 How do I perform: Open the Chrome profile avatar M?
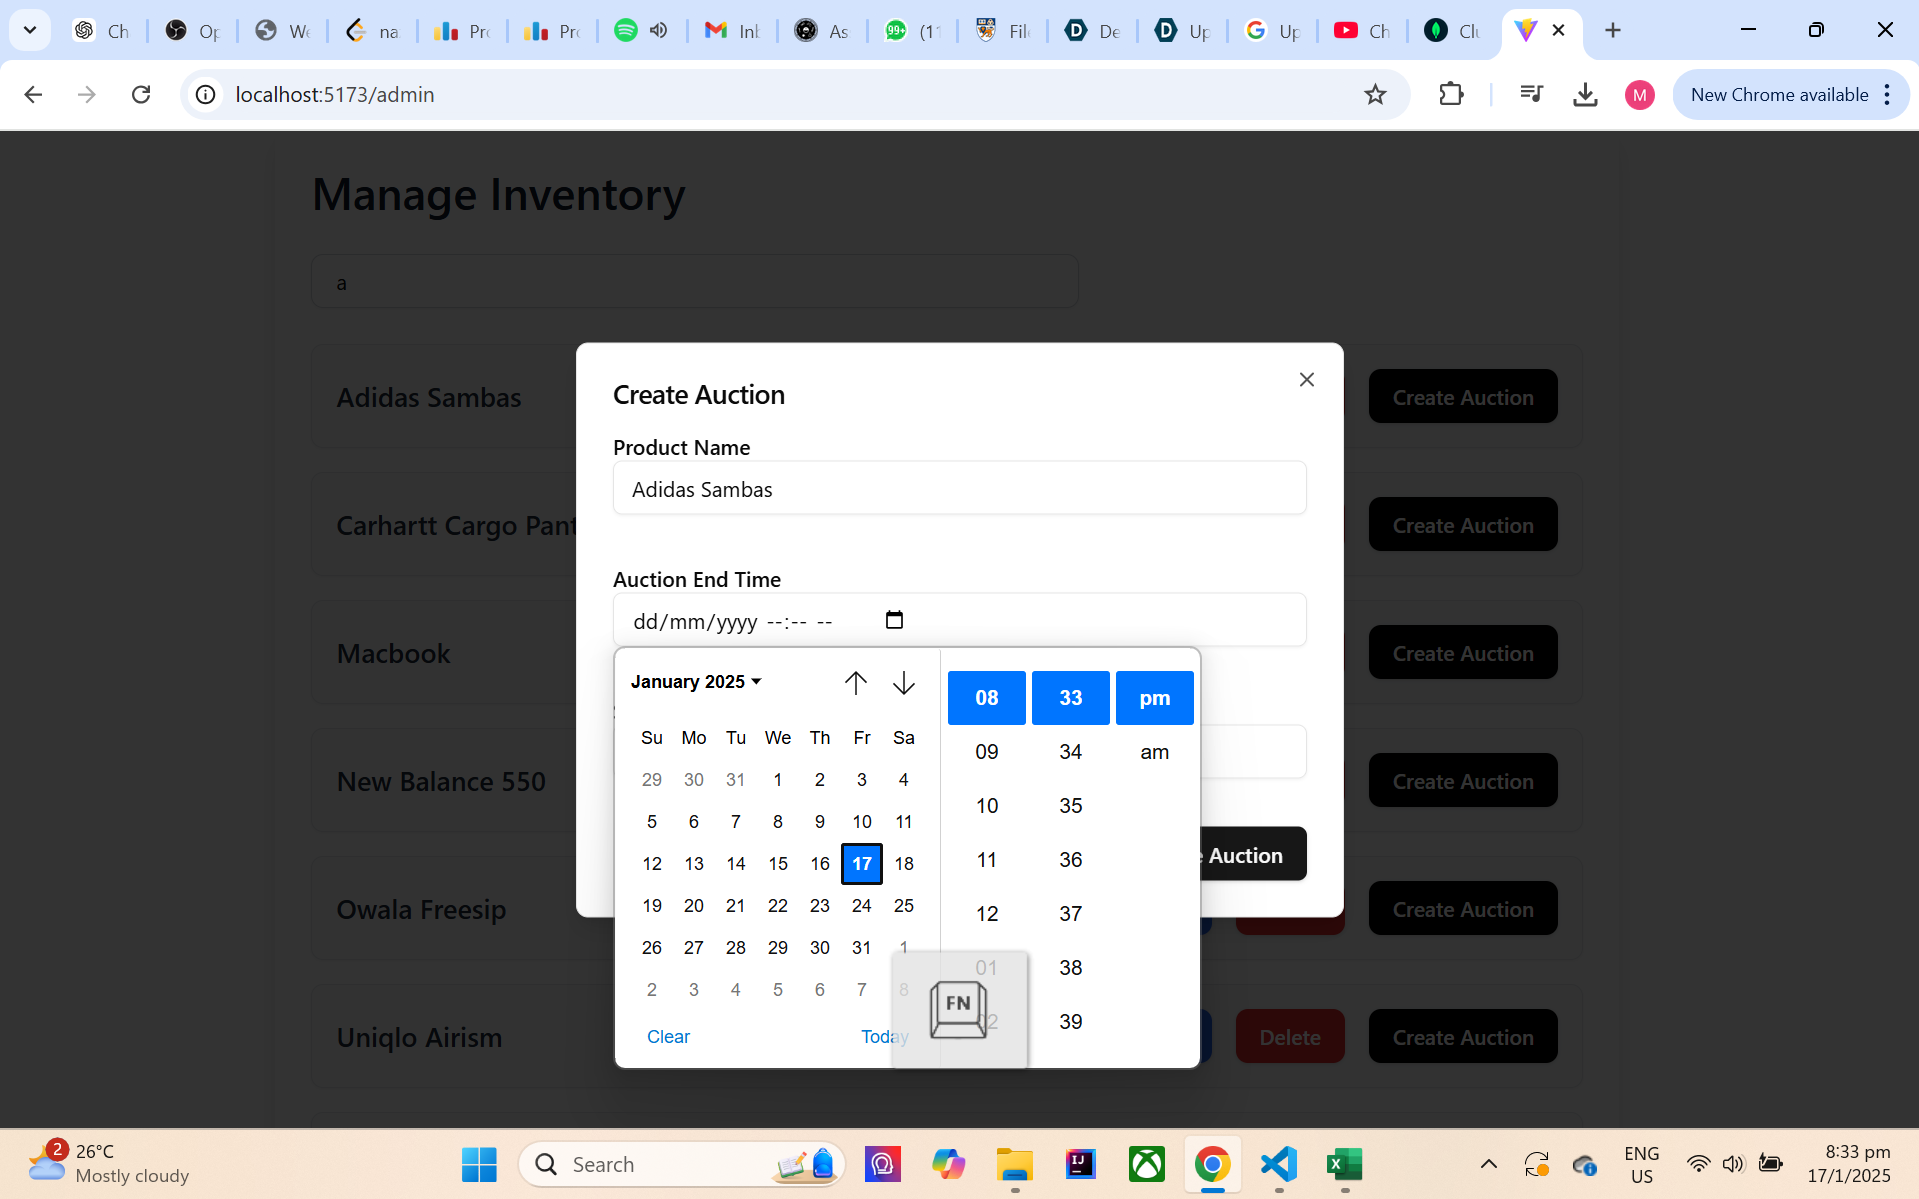tap(1639, 95)
